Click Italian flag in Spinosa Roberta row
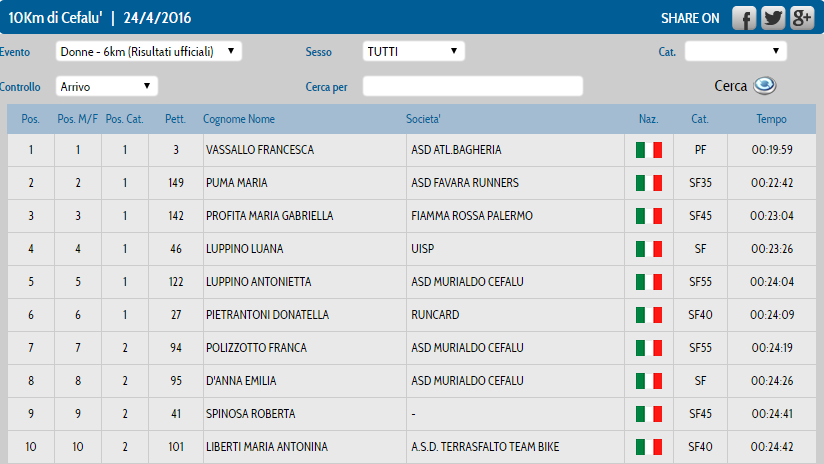 pos(648,414)
